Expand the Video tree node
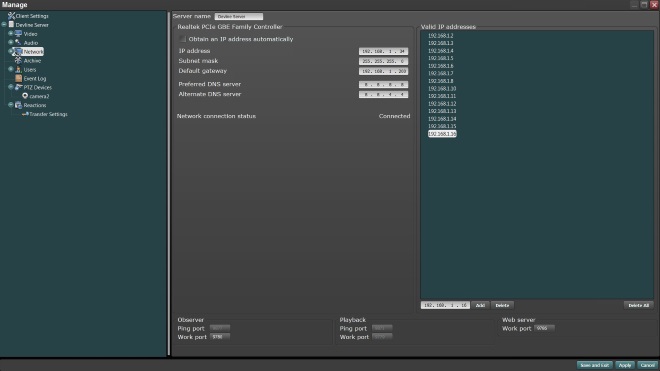The image size is (660, 371). pyautogui.click(x=11, y=33)
